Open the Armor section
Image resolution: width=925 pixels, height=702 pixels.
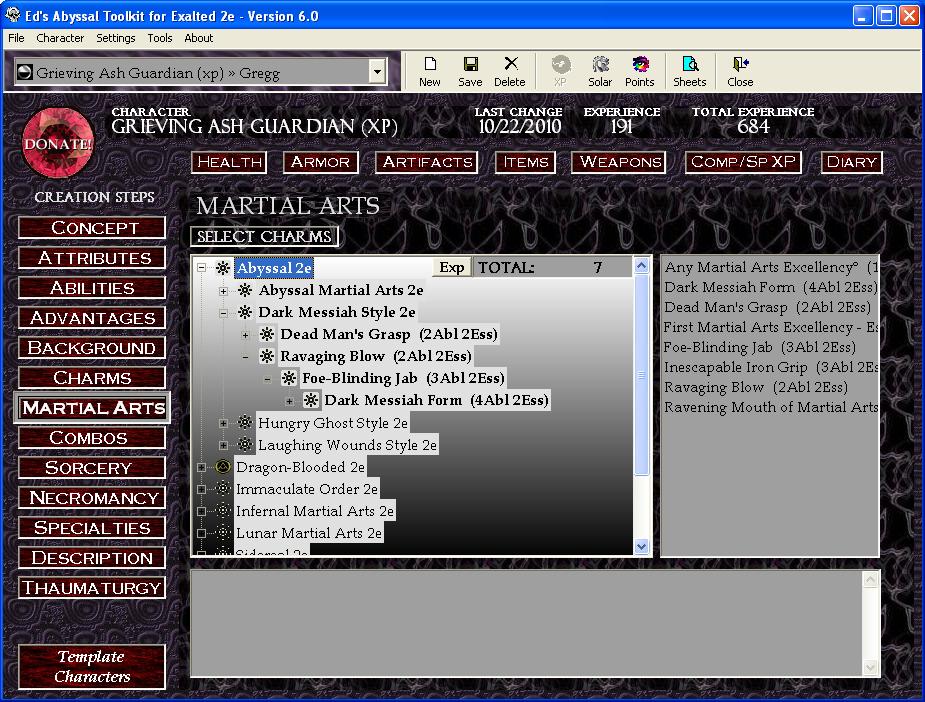click(320, 162)
